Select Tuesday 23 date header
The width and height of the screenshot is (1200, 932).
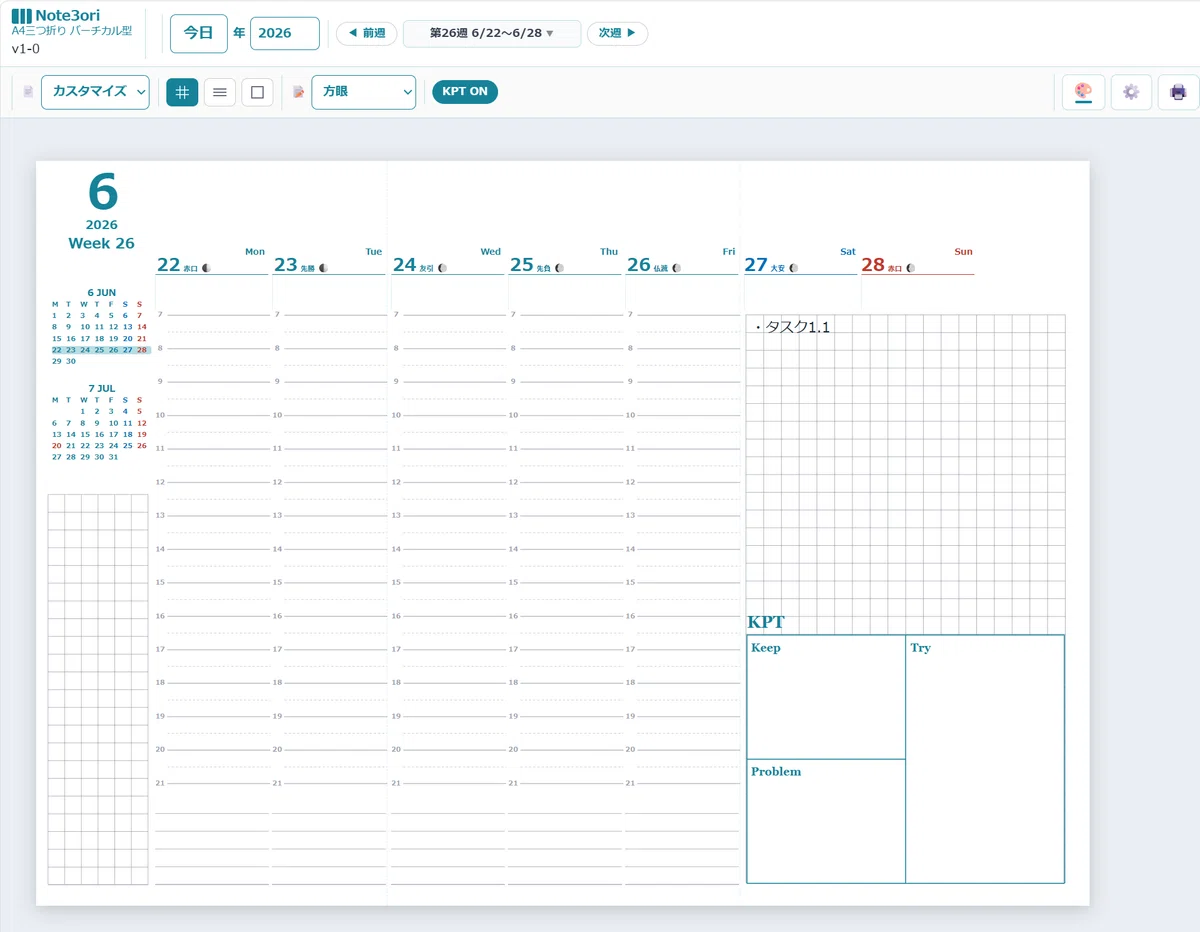328,260
